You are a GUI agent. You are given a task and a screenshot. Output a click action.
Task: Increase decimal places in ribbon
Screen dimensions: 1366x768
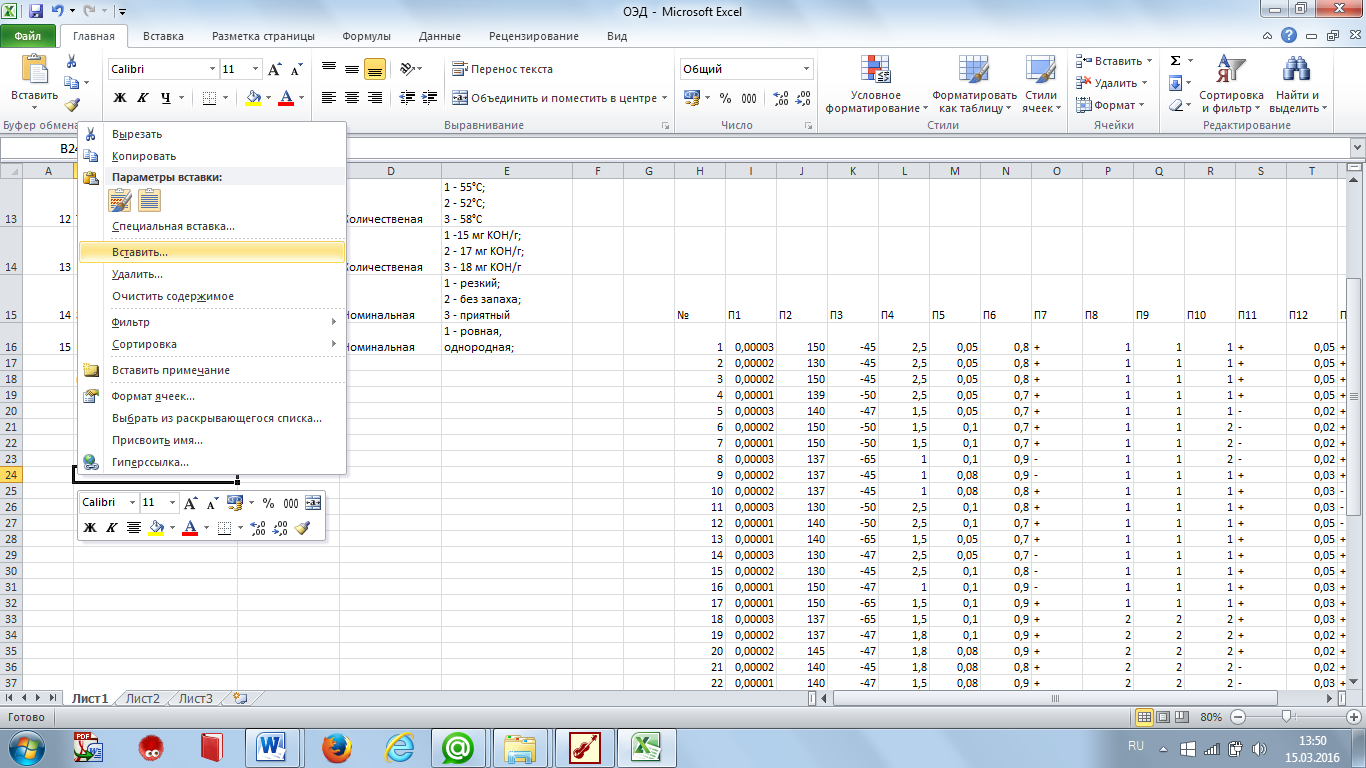tap(782, 98)
